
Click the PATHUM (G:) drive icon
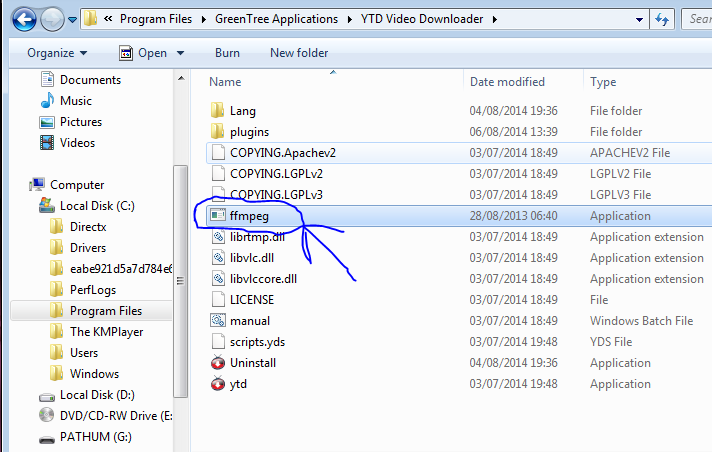coord(47,439)
